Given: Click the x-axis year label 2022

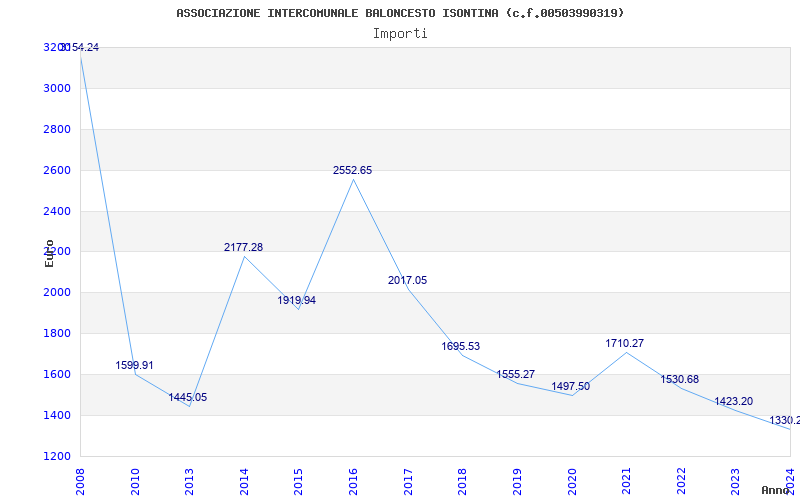Looking at the screenshot, I should pyautogui.click(x=681, y=482).
